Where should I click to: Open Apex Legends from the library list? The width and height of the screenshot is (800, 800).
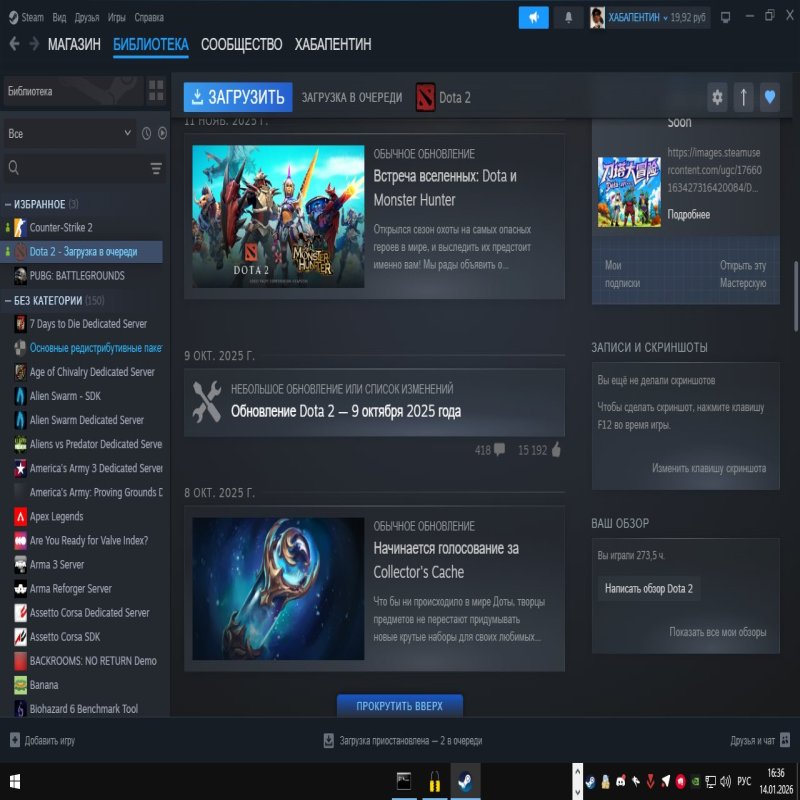coord(48,516)
